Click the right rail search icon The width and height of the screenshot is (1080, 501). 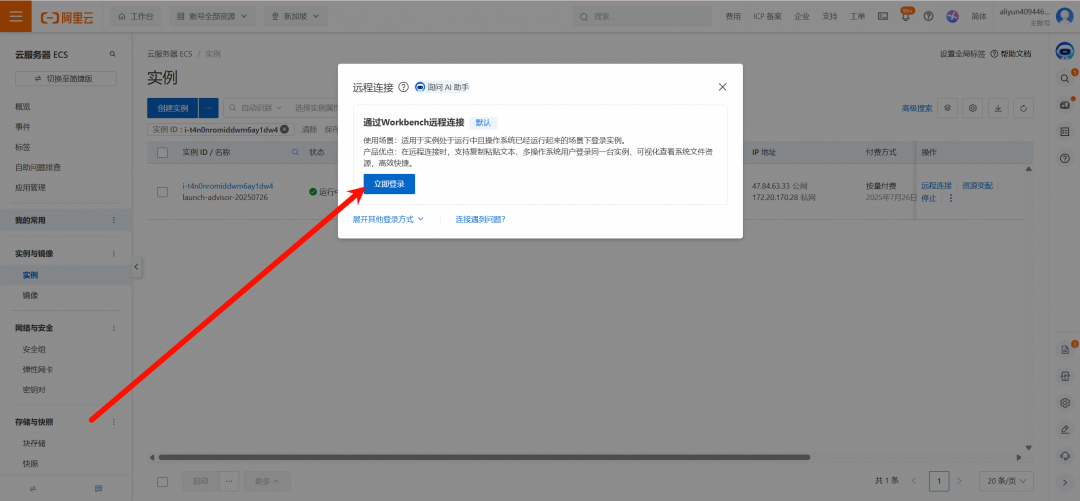(1064, 79)
